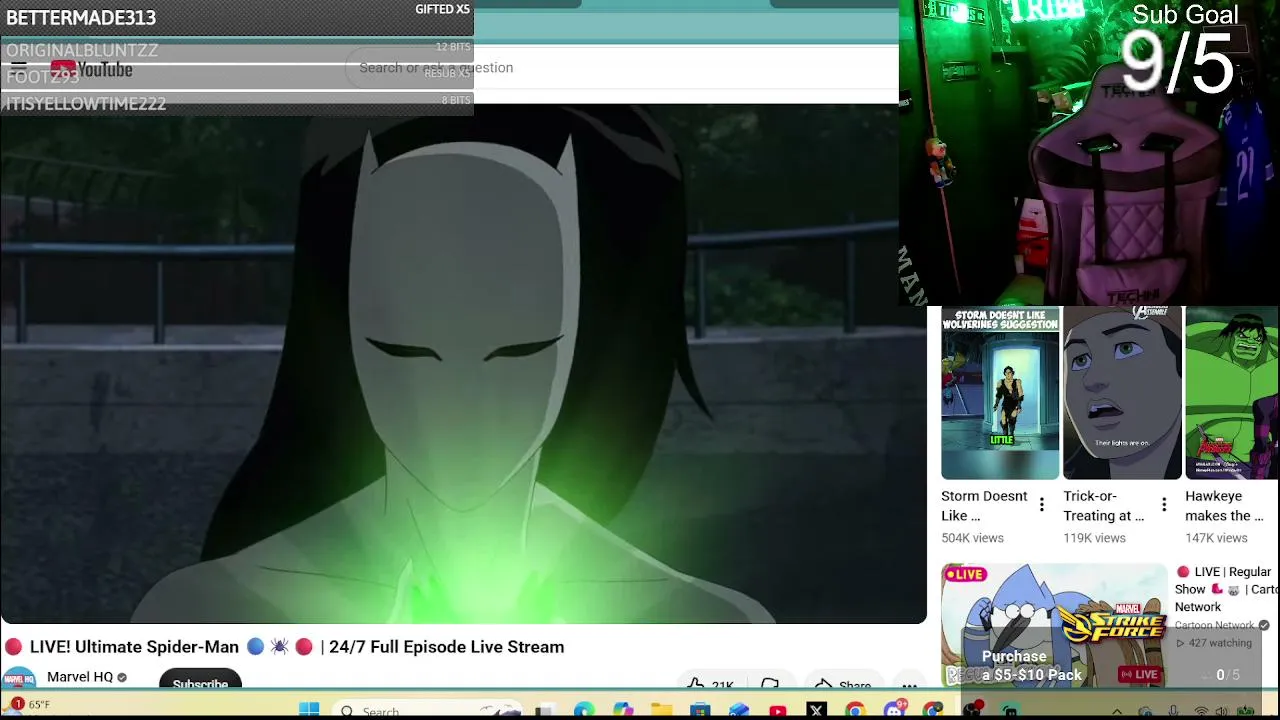Open the 'LIVE | Regular Show' video title
Image resolution: width=1280 pixels, height=720 pixels.
click(x=1226, y=589)
